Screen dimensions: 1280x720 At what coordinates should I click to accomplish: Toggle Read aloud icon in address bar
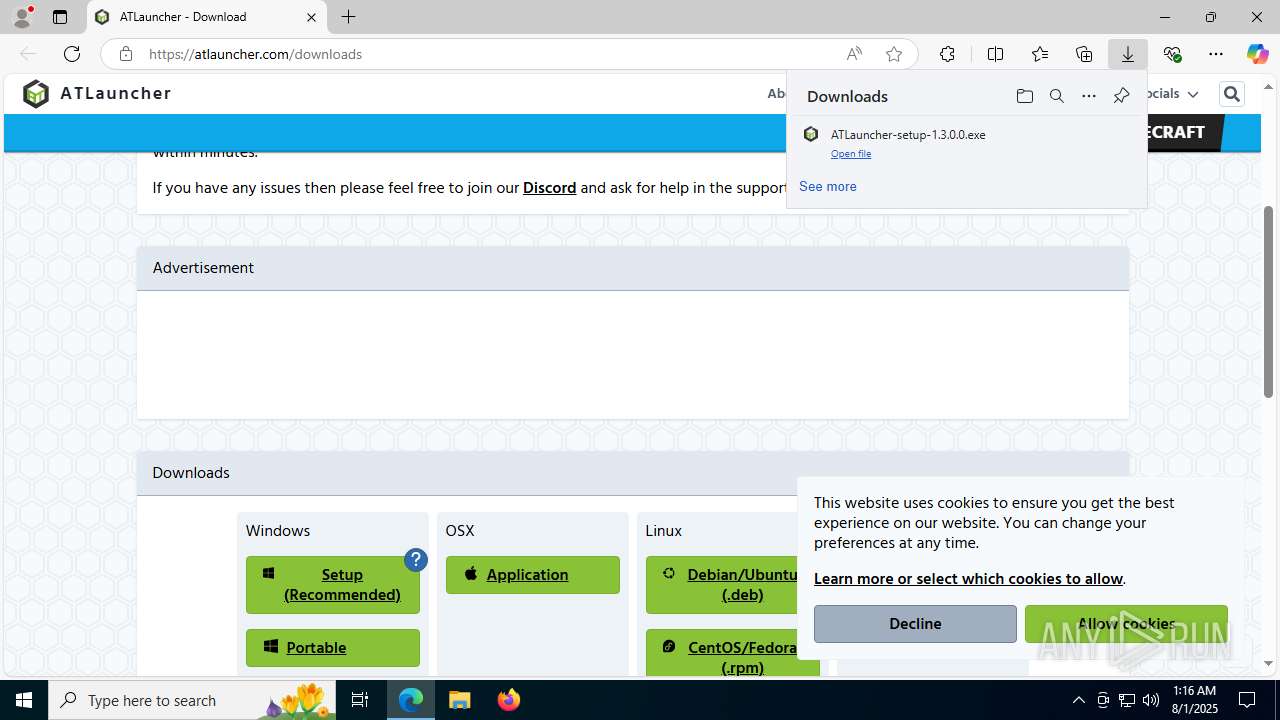[854, 54]
